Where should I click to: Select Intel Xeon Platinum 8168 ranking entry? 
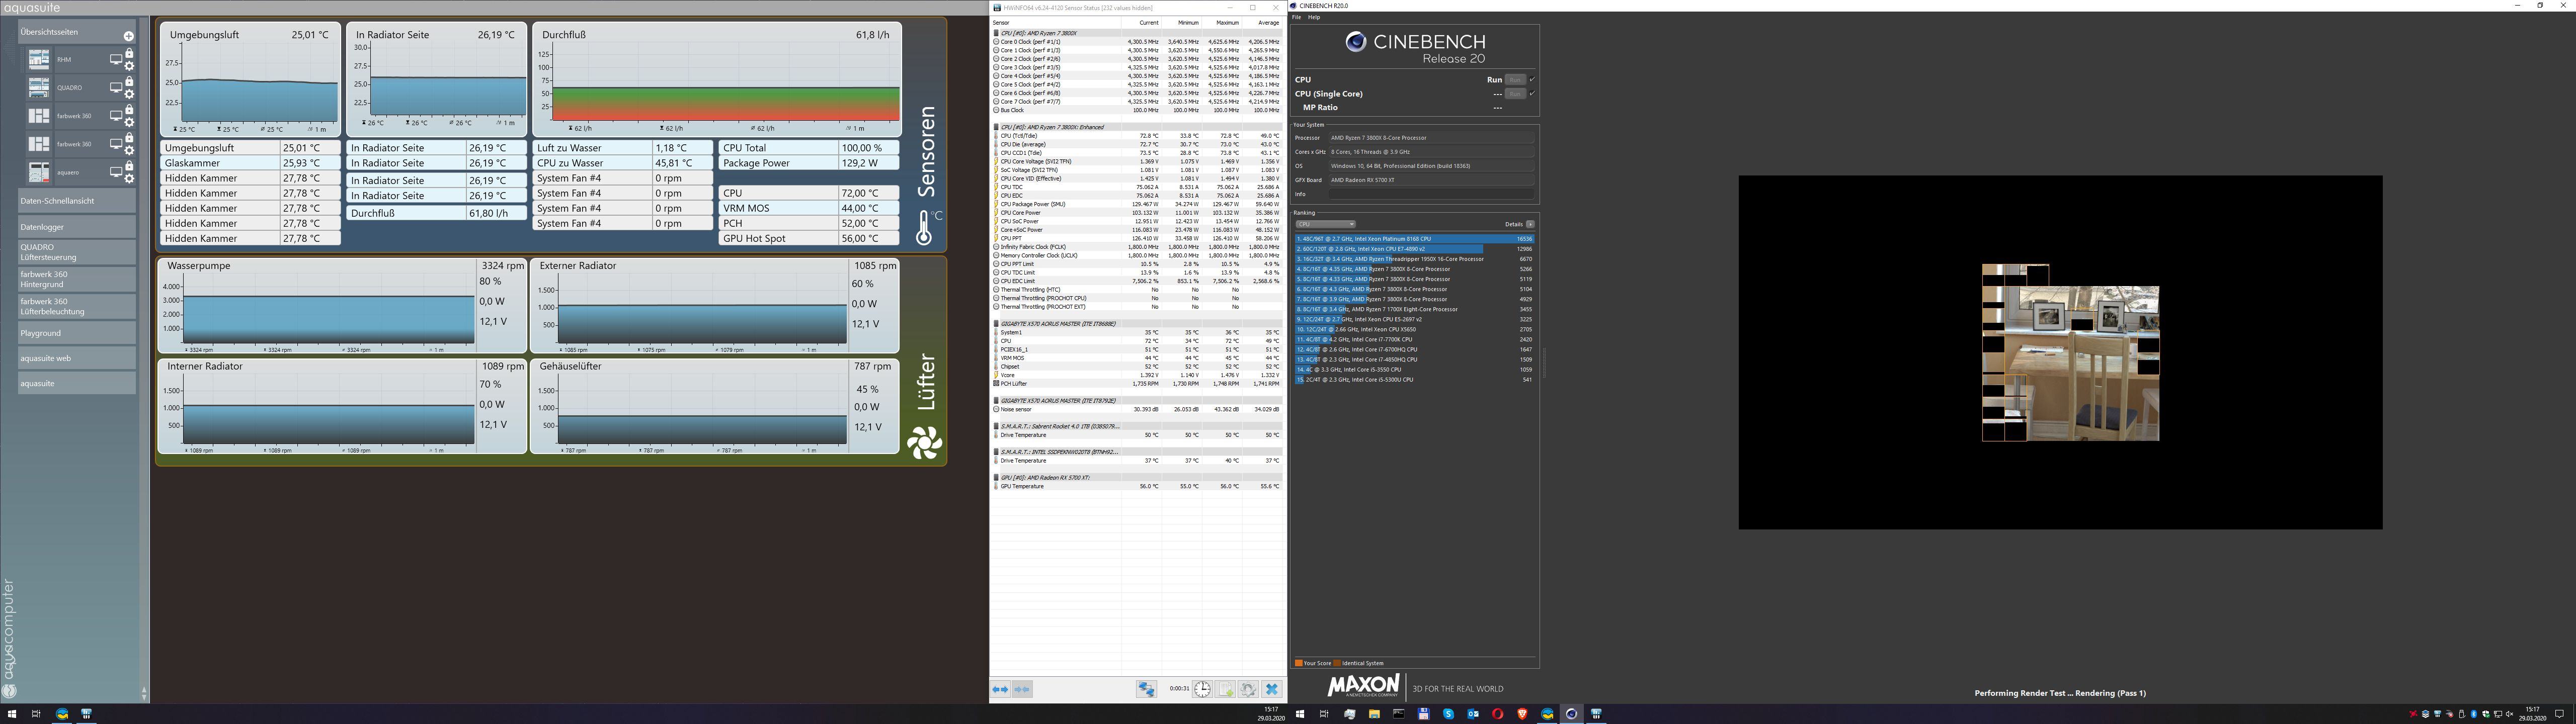1414,239
